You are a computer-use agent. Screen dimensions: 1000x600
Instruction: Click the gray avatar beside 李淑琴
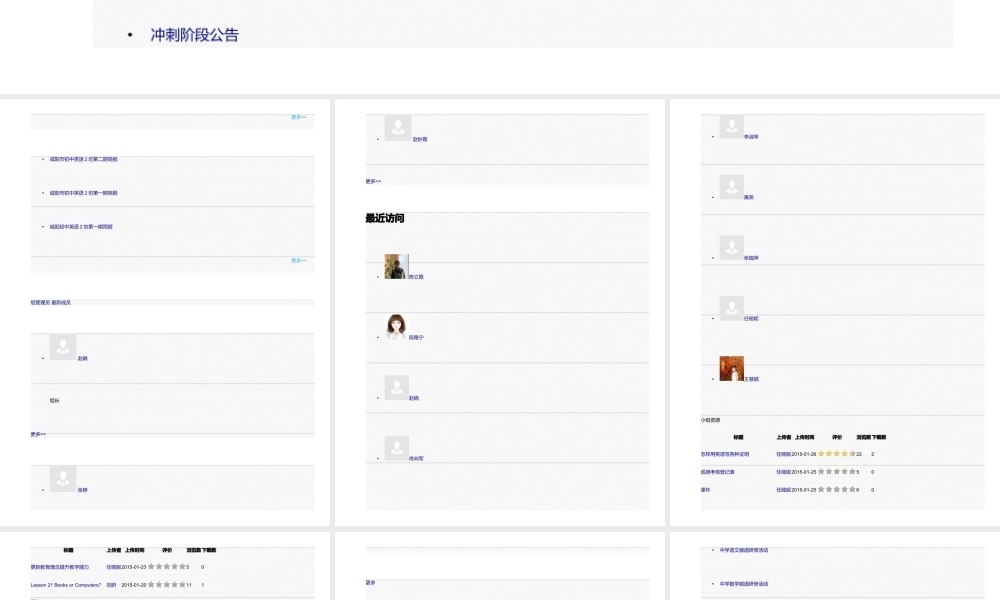731,127
